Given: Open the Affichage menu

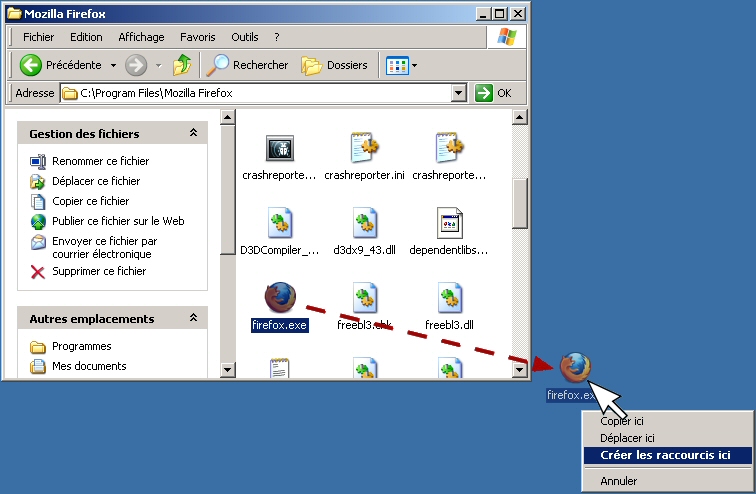Looking at the screenshot, I should click(141, 37).
